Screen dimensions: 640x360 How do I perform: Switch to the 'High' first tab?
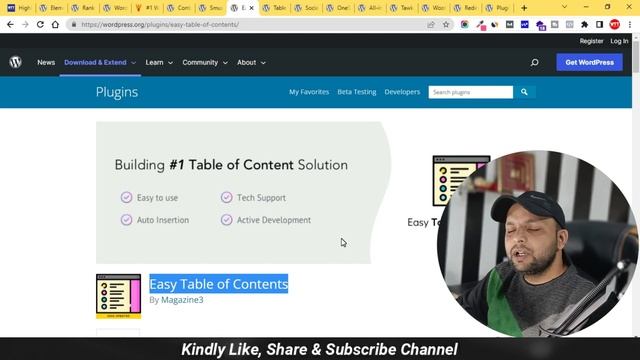(x=18, y=8)
